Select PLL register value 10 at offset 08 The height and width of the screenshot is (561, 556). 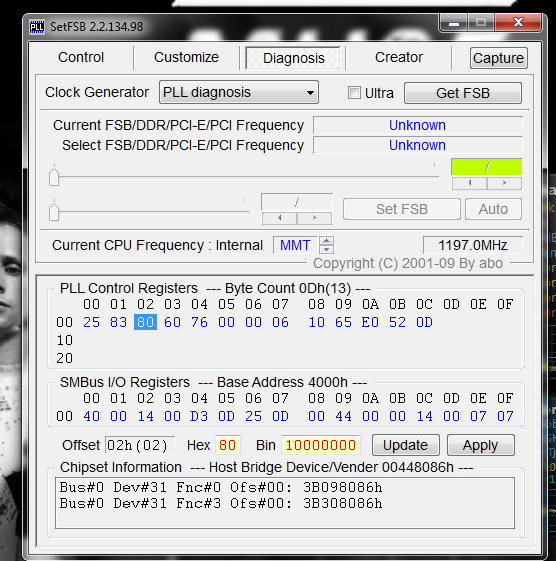click(317, 322)
